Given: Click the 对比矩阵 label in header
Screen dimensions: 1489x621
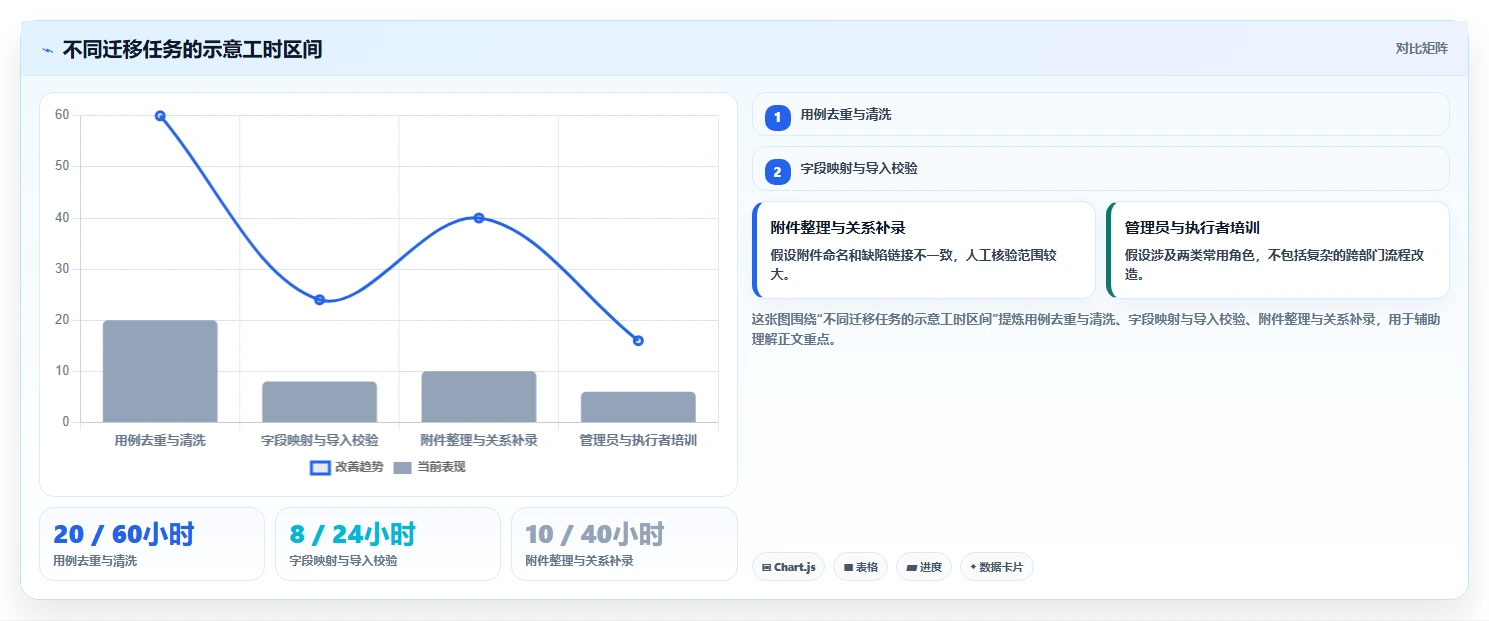Looking at the screenshot, I should (x=1421, y=49).
